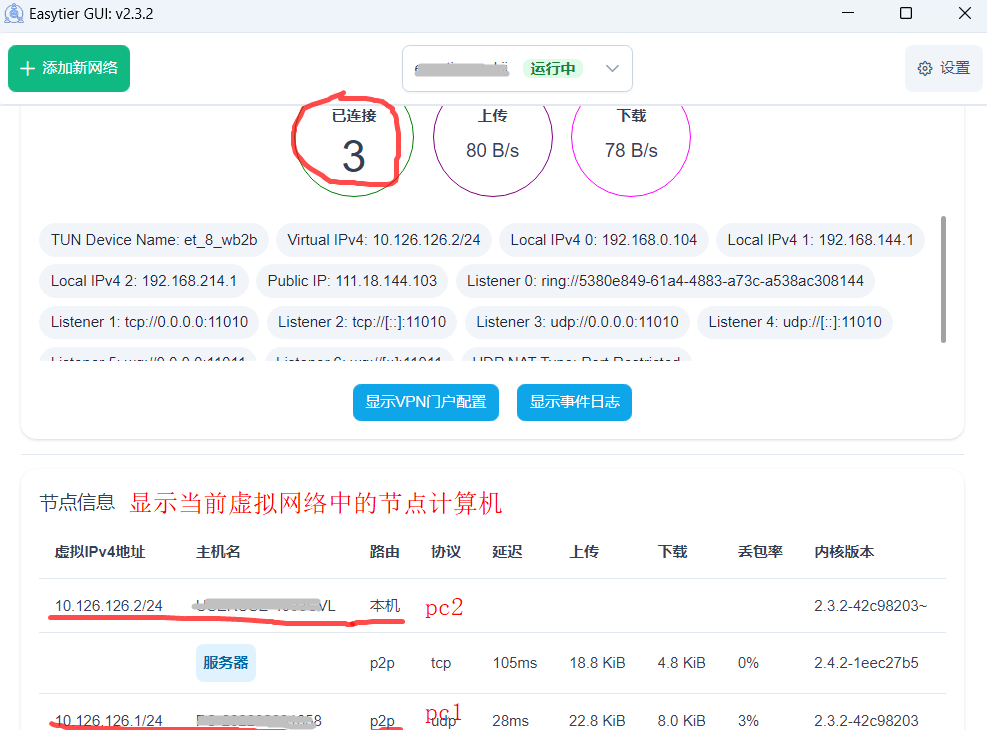Click 28ms latency cell

click(510, 721)
